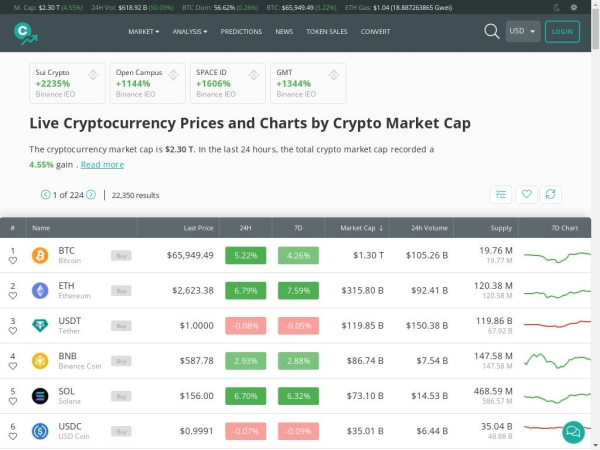The height and width of the screenshot is (450, 600).
Task: Favorite USDT with heart toggle
Action: click(x=13, y=331)
